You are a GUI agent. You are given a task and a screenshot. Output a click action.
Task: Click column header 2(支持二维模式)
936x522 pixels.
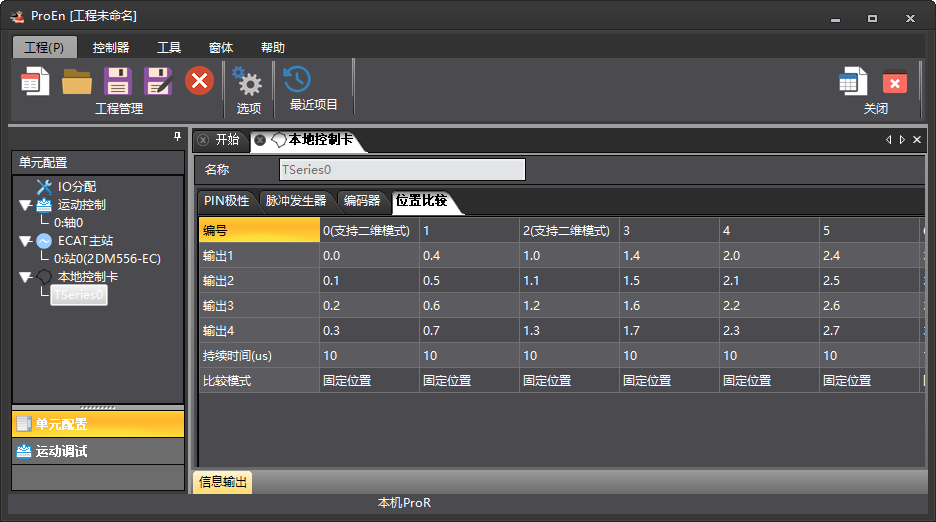[x=569, y=231]
